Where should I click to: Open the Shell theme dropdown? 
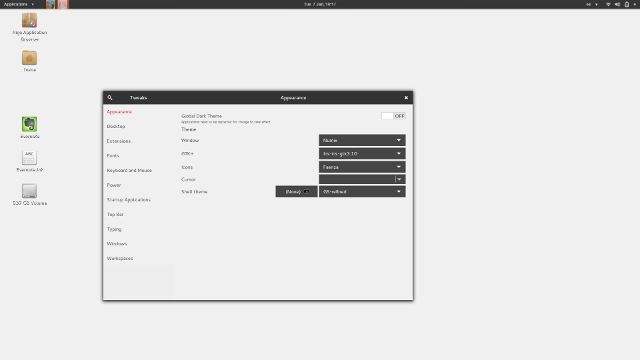362,191
